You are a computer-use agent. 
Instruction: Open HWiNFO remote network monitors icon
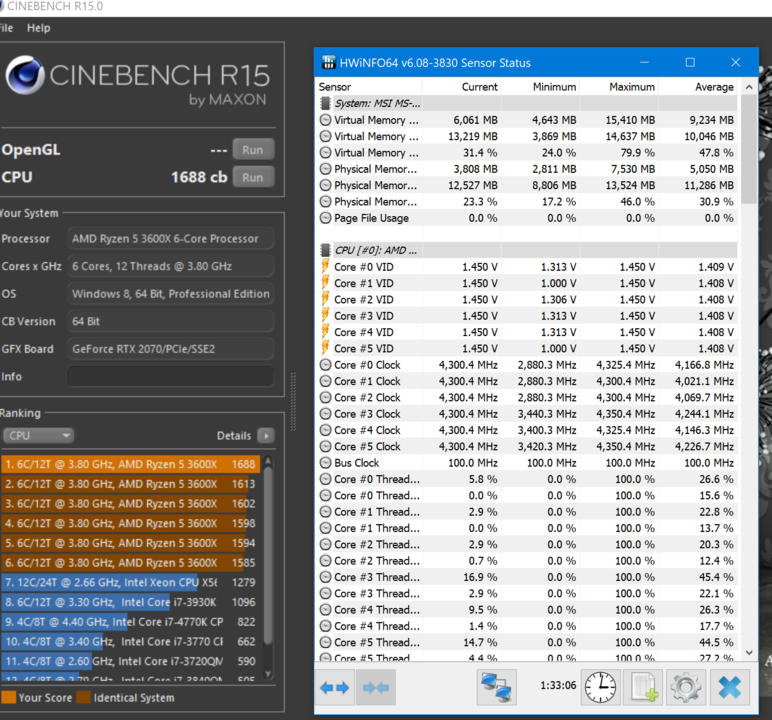point(496,687)
